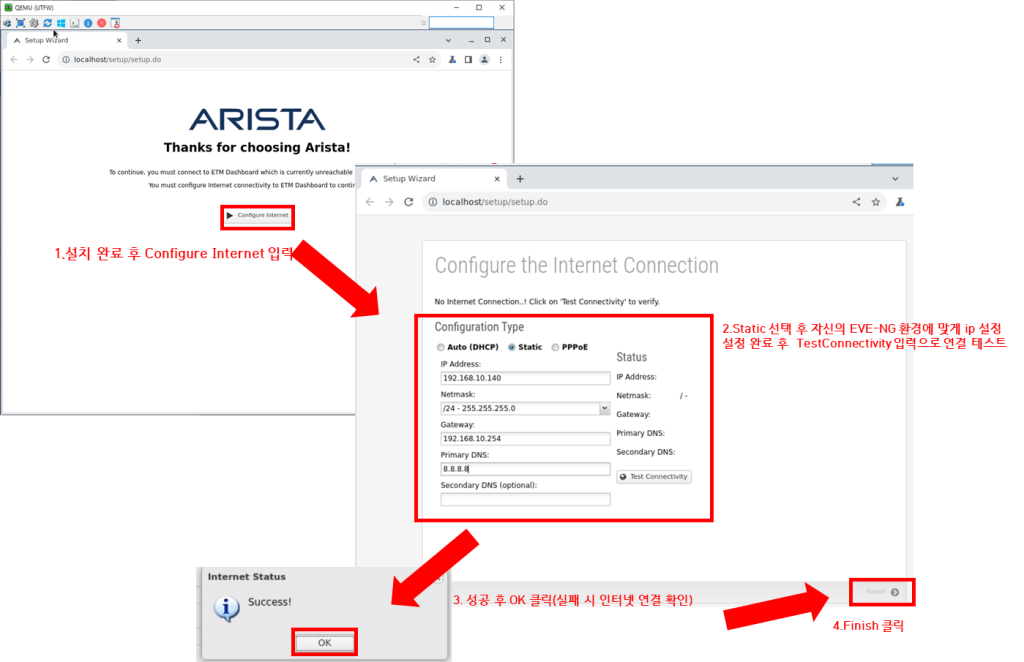This screenshot has height=662, width=1024.
Task: Close Setup Wizard tab in back browser window
Action: pos(119,40)
